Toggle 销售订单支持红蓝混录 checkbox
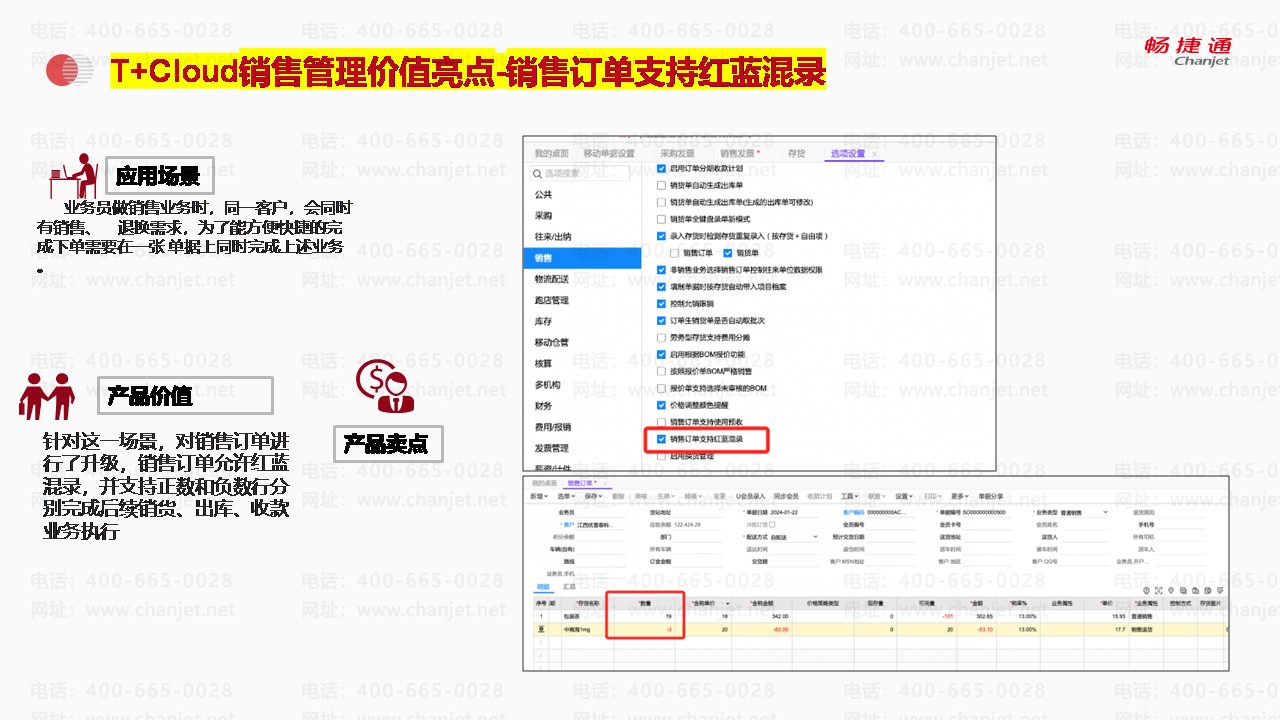Viewport: 1280px width, 720px height. [661, 438]
